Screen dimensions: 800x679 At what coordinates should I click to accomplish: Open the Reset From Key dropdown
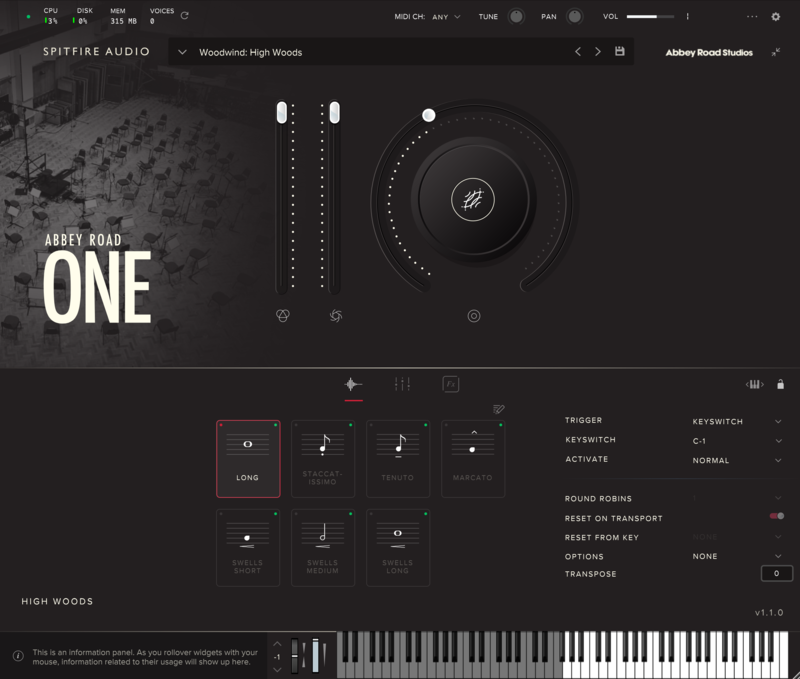coord(737,537)
